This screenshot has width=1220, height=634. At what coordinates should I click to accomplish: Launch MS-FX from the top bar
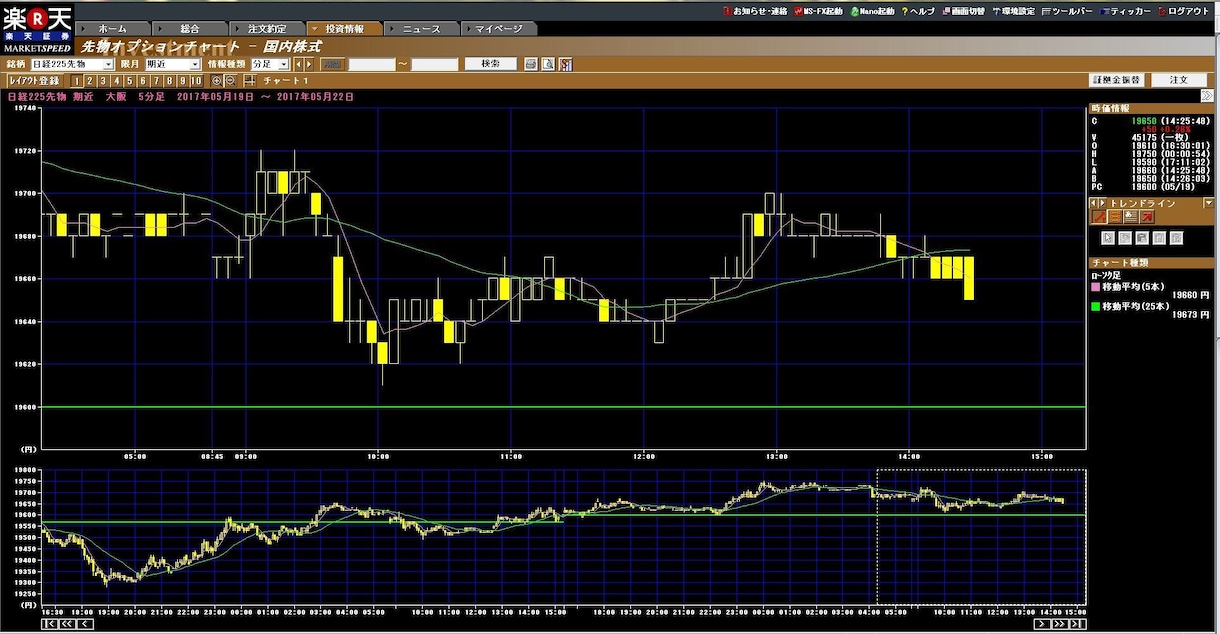click(x=817, y=11)
